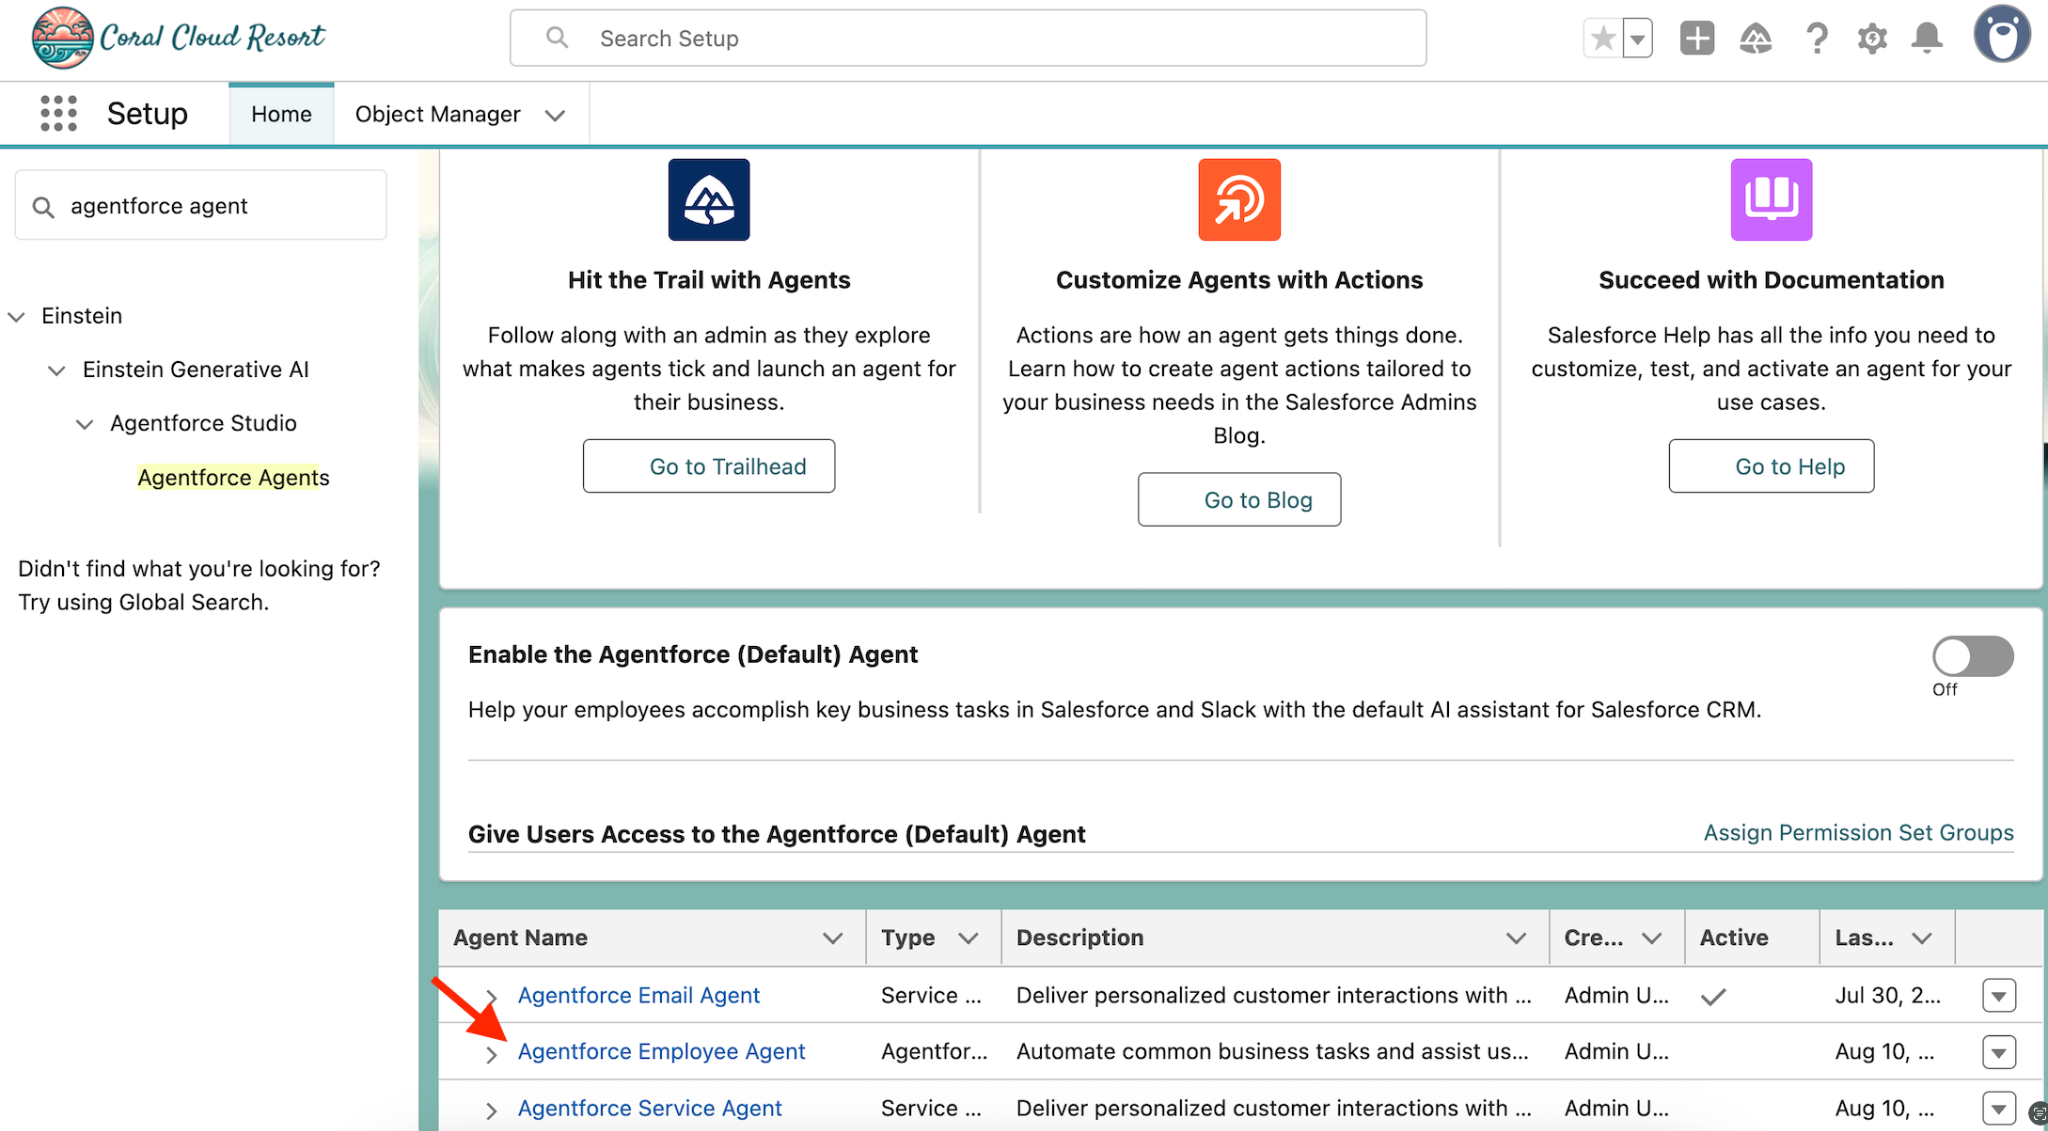Open favorites list dropdown arrow
The width and height of the screenshot is (2048, 1131).
click(1638, 40)
